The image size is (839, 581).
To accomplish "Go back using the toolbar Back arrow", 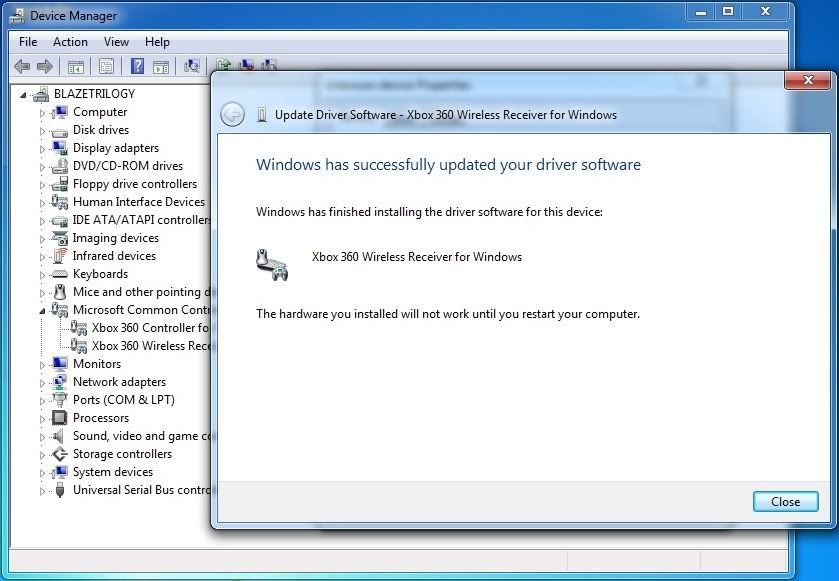I will click(22, 66).
